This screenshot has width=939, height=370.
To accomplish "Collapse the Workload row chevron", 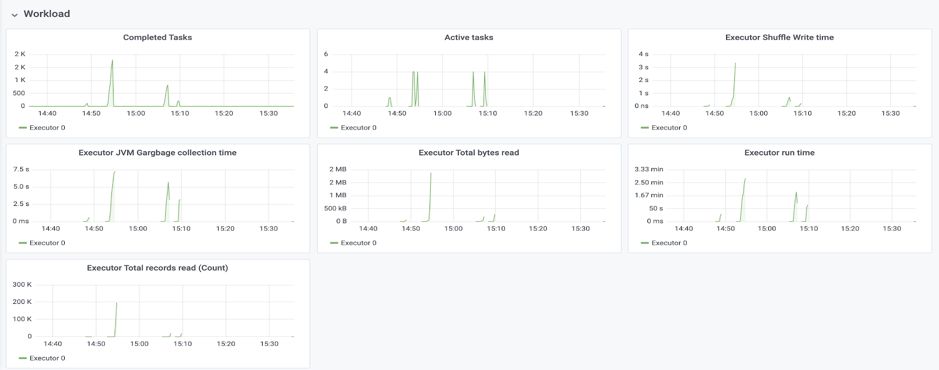I will click(14, 14).
